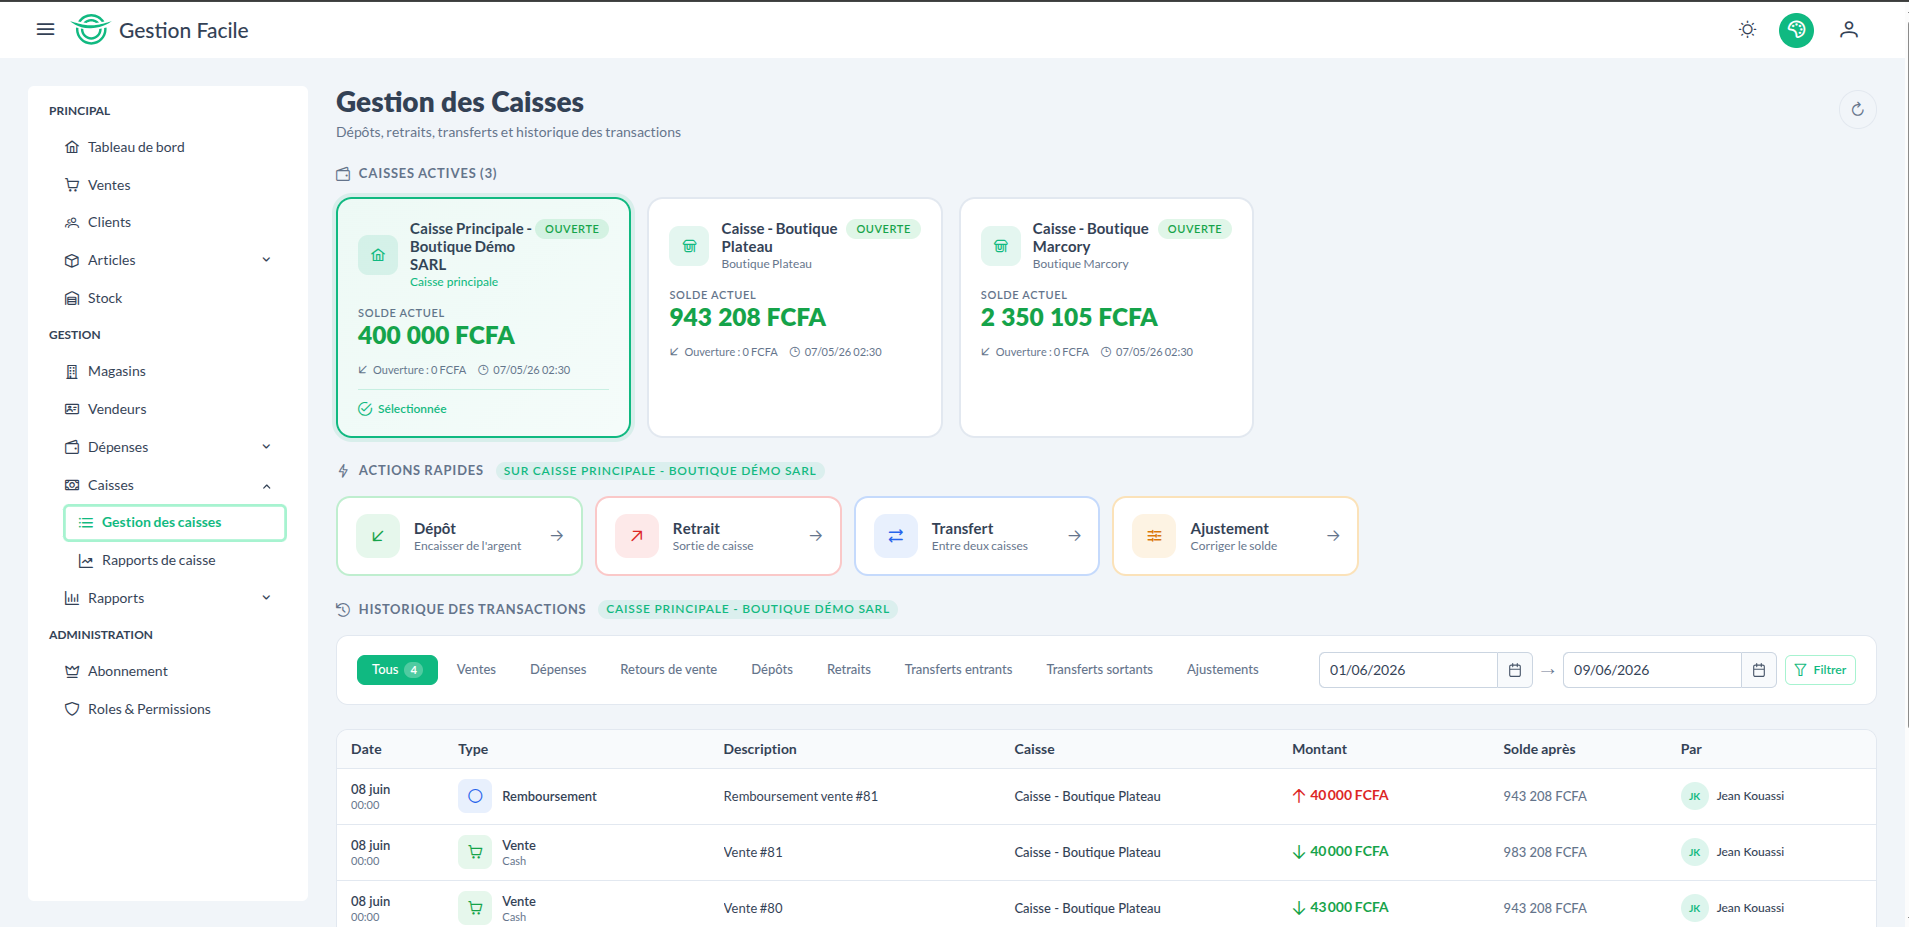Click the start date field 01/06/2026
The height and width of the screenshot is (927, 1909).
coord(1408,670)
